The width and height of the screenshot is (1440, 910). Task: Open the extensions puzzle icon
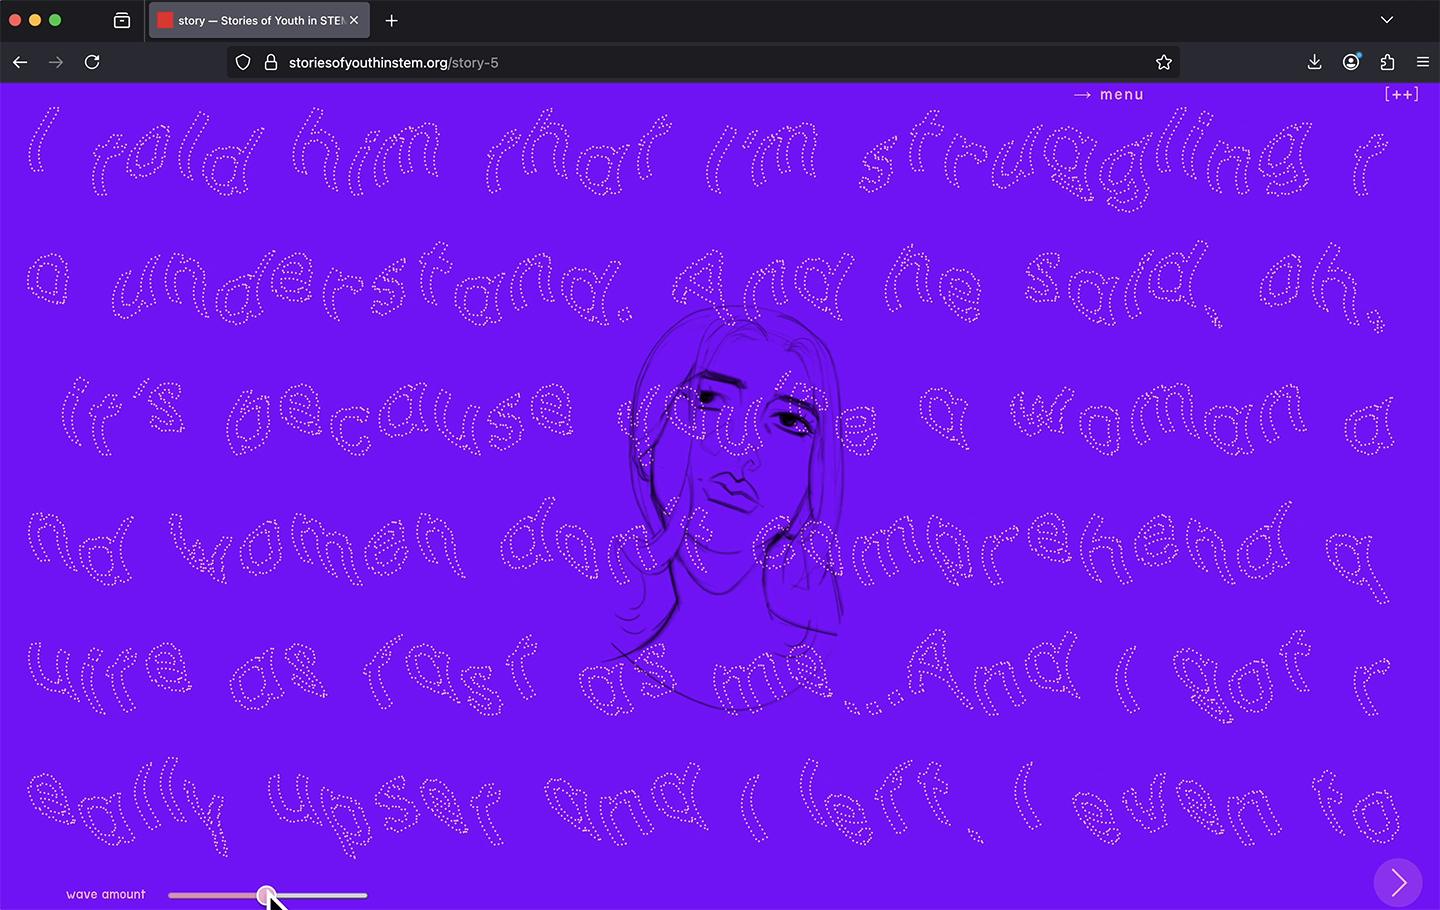point(1387,62)
